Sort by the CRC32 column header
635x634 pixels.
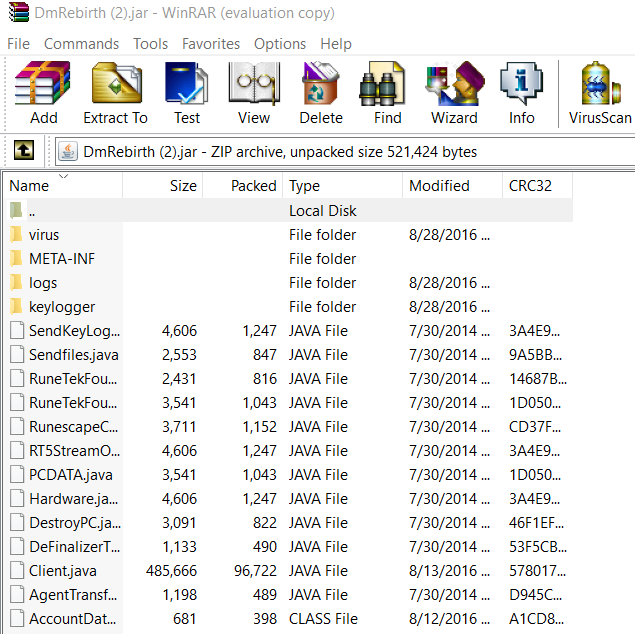(x=538, y=186)
